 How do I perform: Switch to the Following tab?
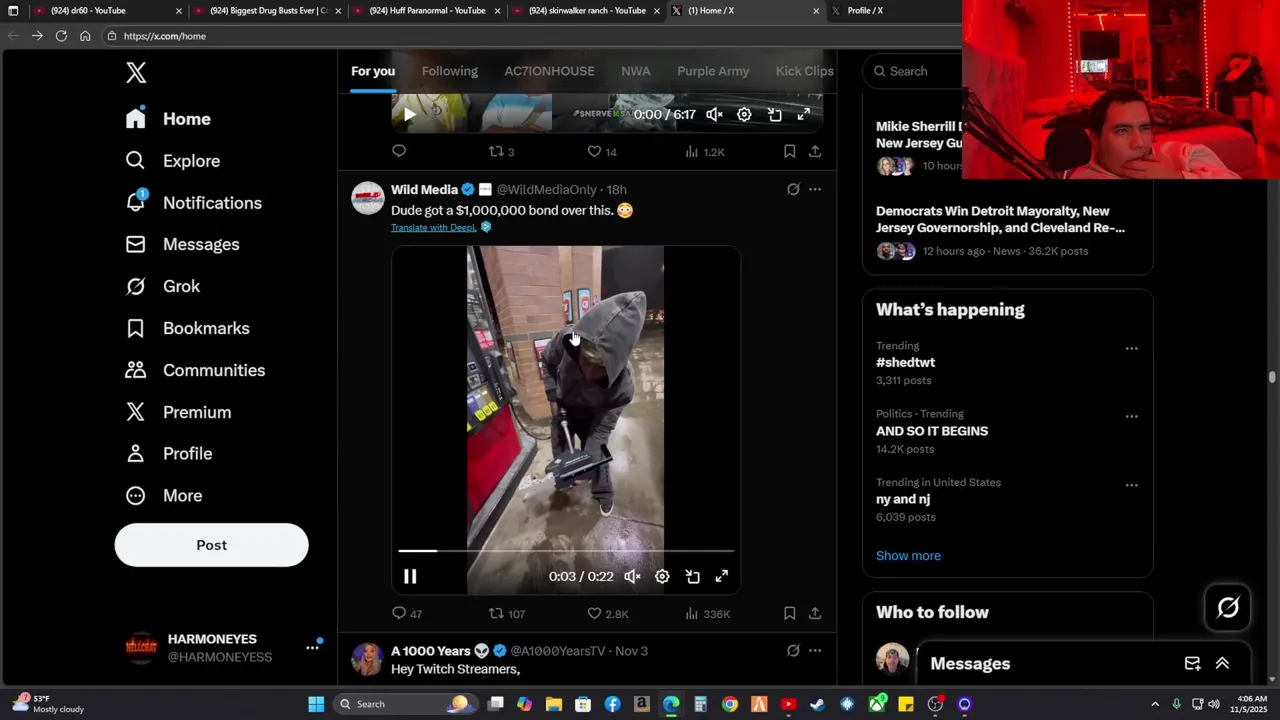point(450,71)
